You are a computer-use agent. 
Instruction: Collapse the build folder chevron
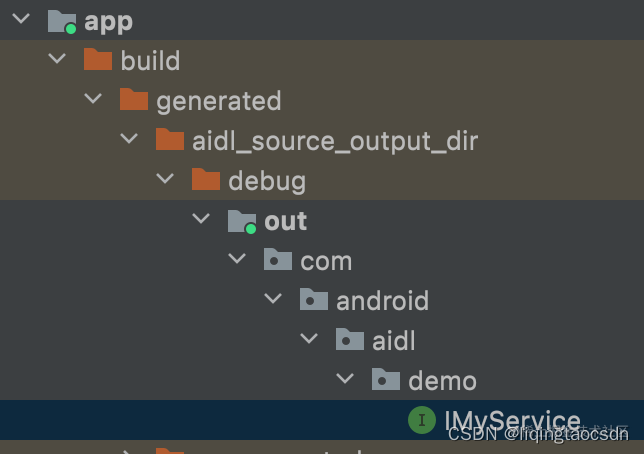57,58
